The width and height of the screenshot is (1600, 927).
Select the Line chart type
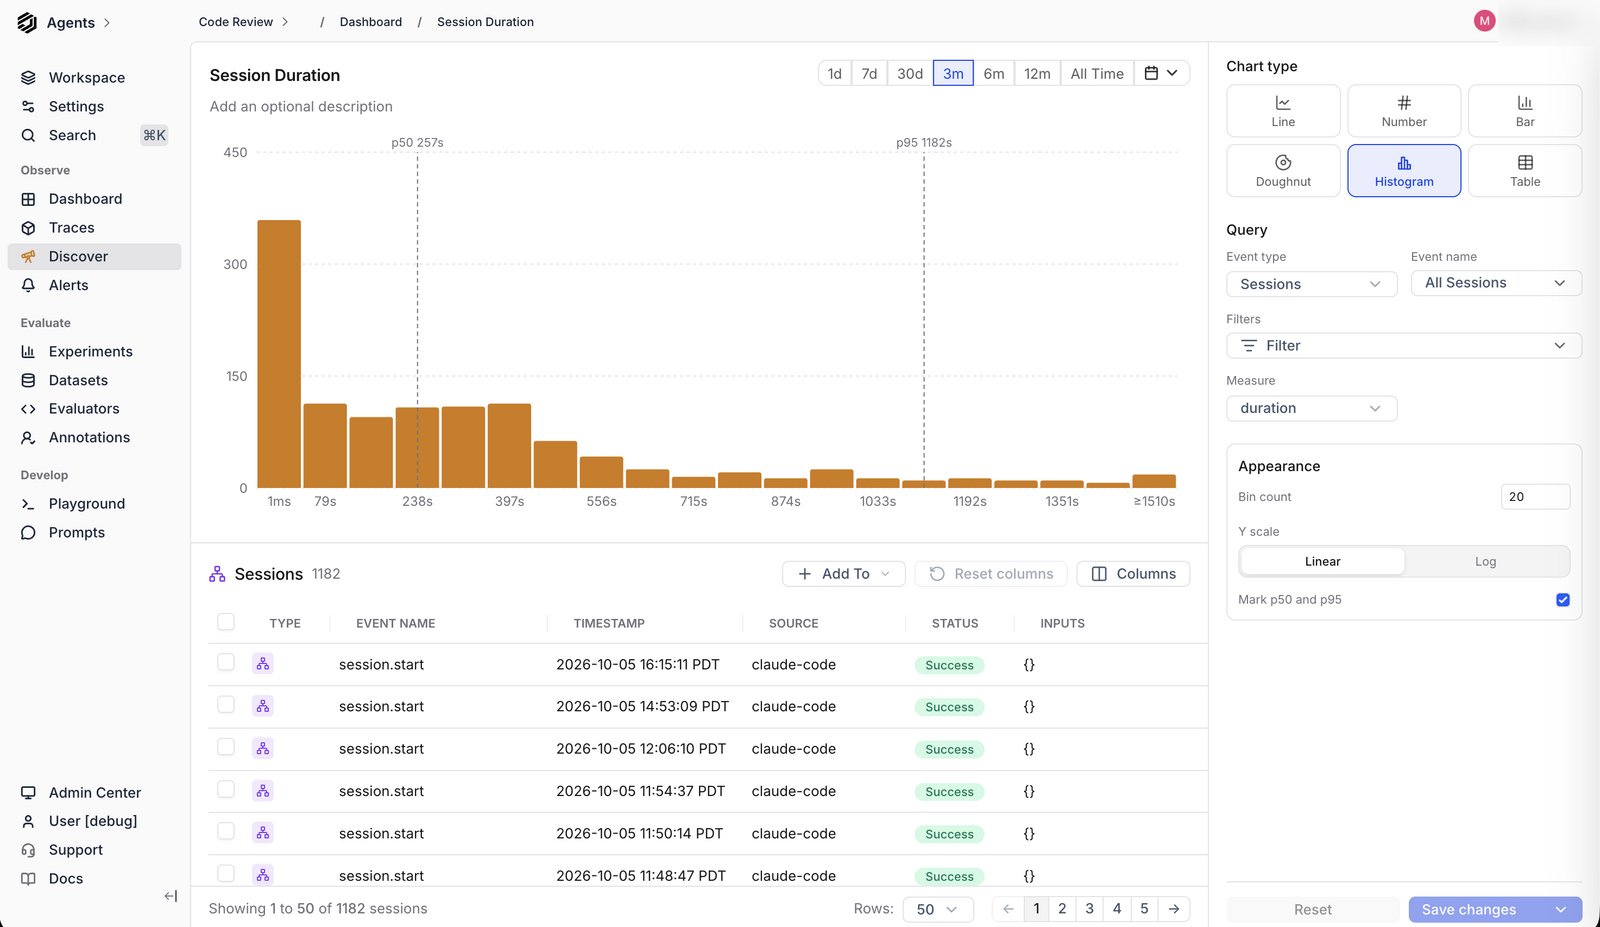[x=1283, y=111]
